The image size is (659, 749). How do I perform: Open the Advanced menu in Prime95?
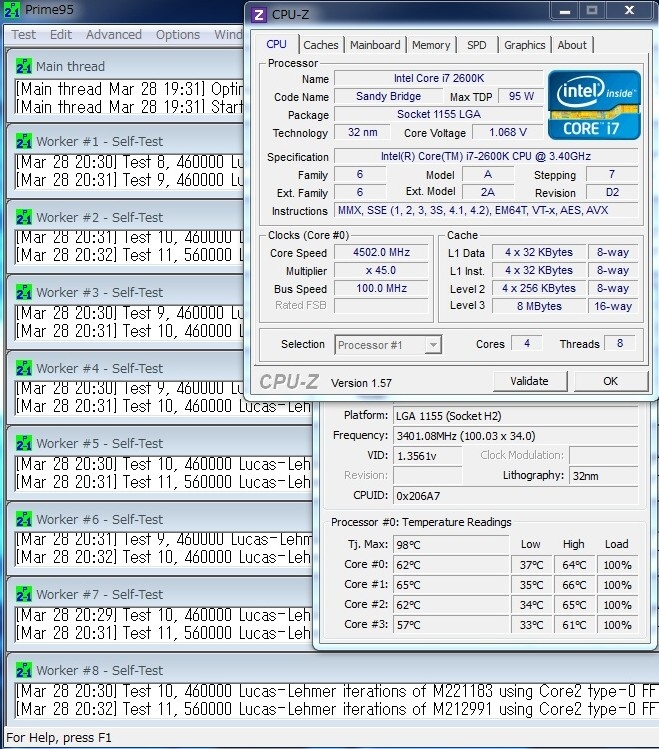[114, 35]
